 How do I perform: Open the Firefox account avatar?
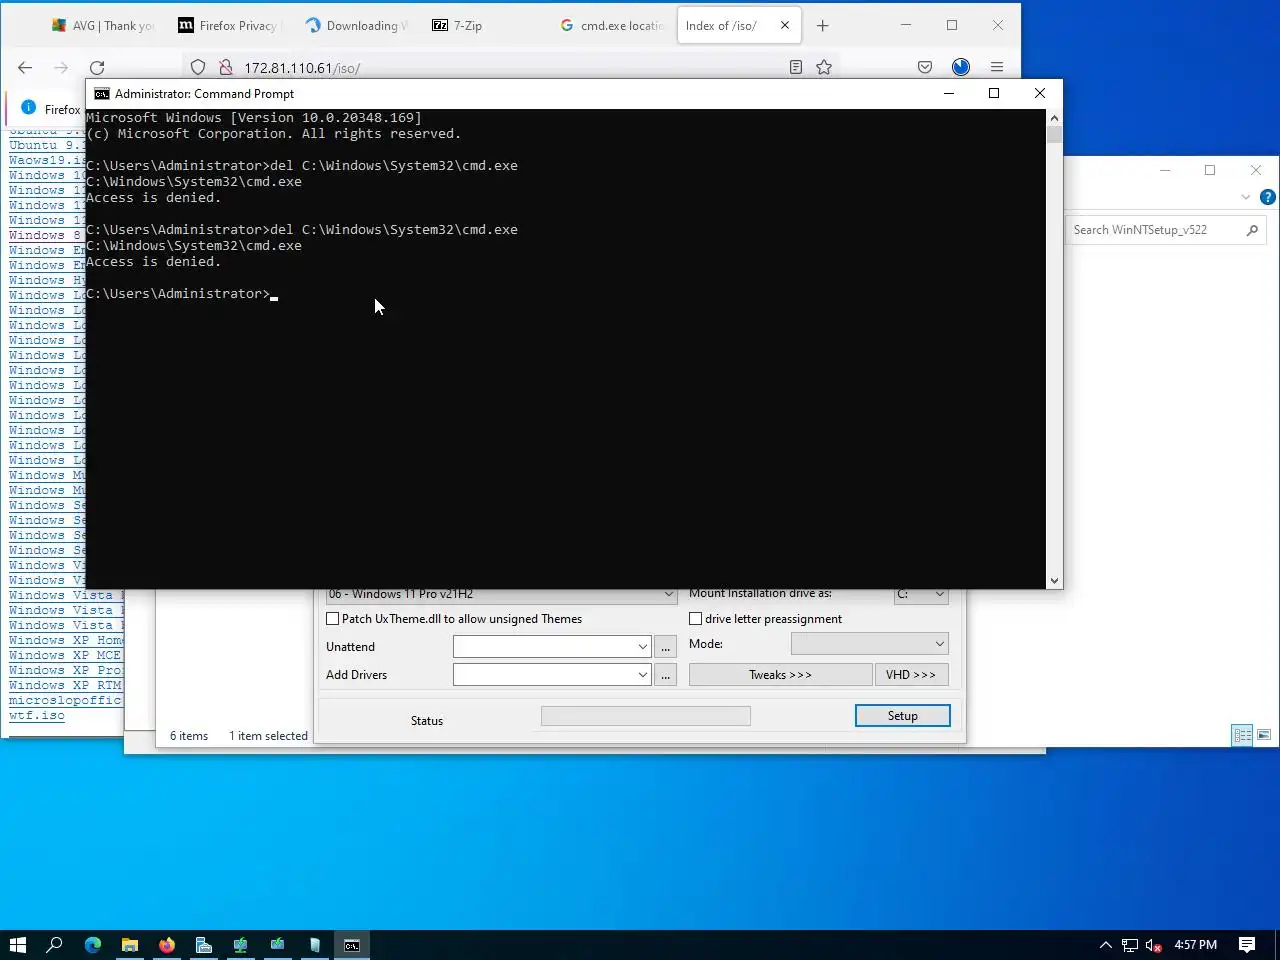point(961,67)
